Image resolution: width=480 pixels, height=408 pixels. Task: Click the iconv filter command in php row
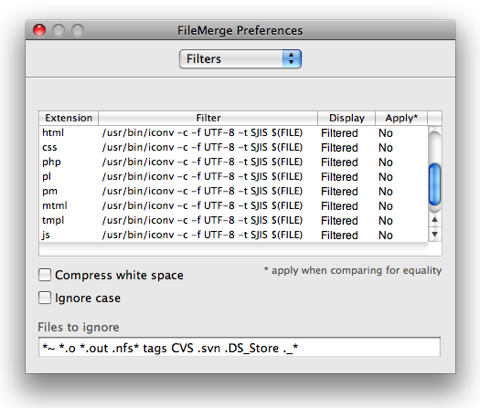(x=202, y=162)
